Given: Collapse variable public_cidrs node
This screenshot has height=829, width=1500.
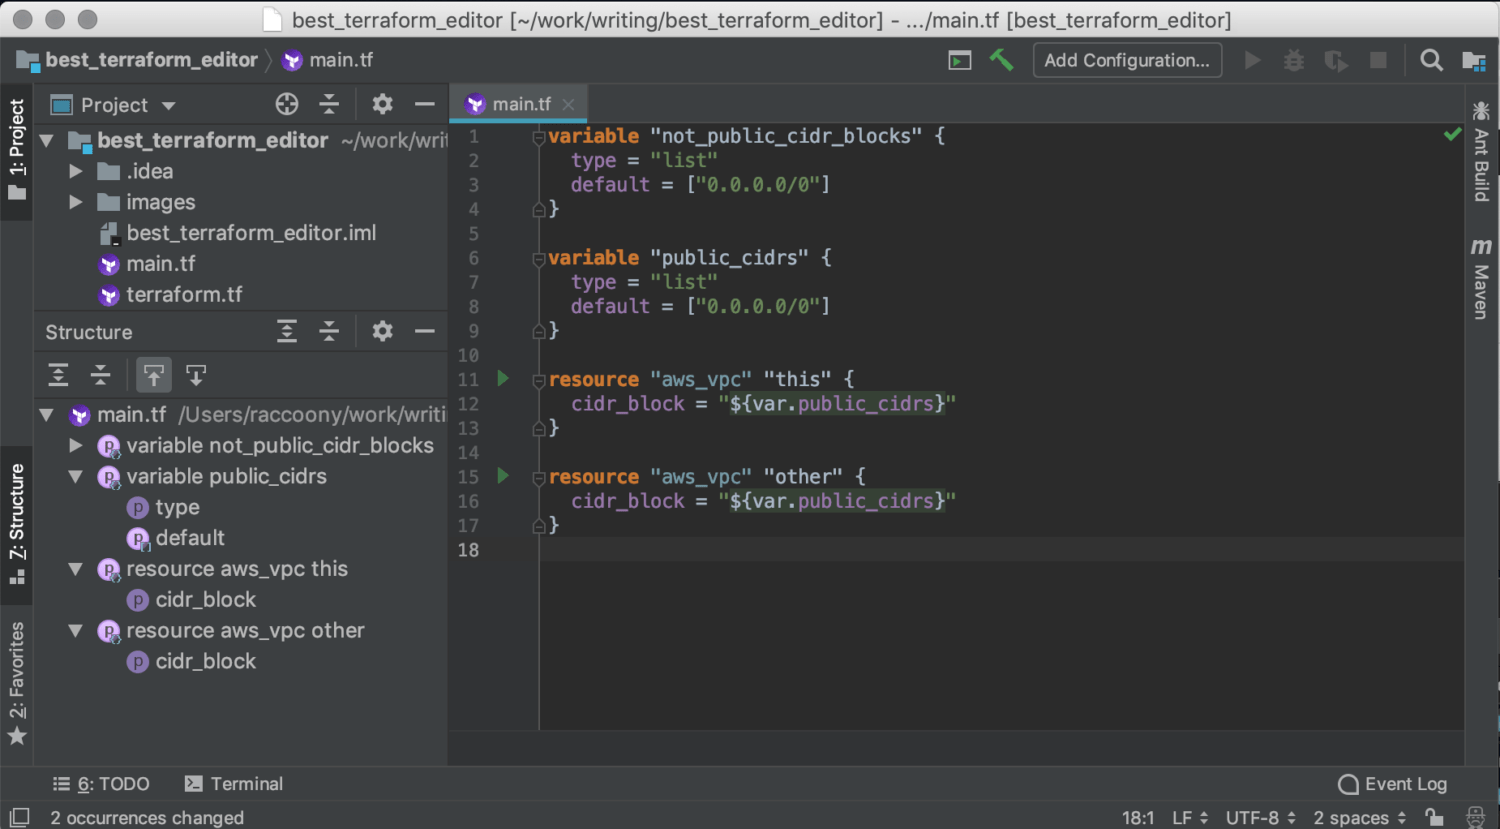Looking at the screenshot, I should 75,477.
